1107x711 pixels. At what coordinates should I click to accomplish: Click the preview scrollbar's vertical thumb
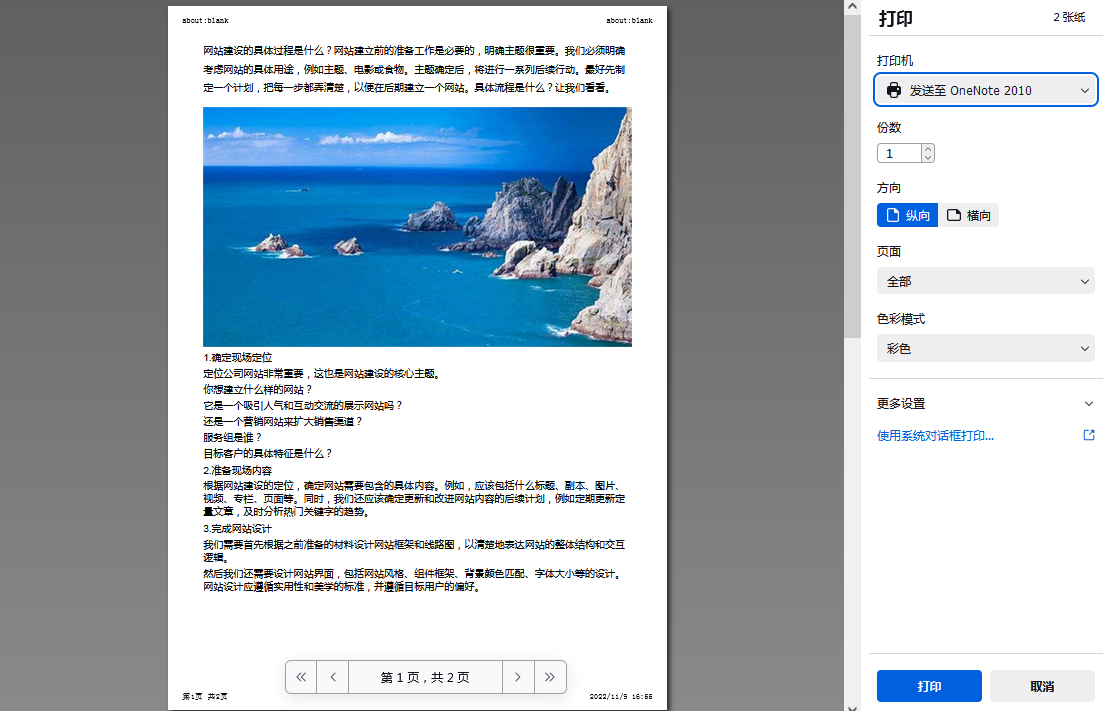click(x=852, y=175)
